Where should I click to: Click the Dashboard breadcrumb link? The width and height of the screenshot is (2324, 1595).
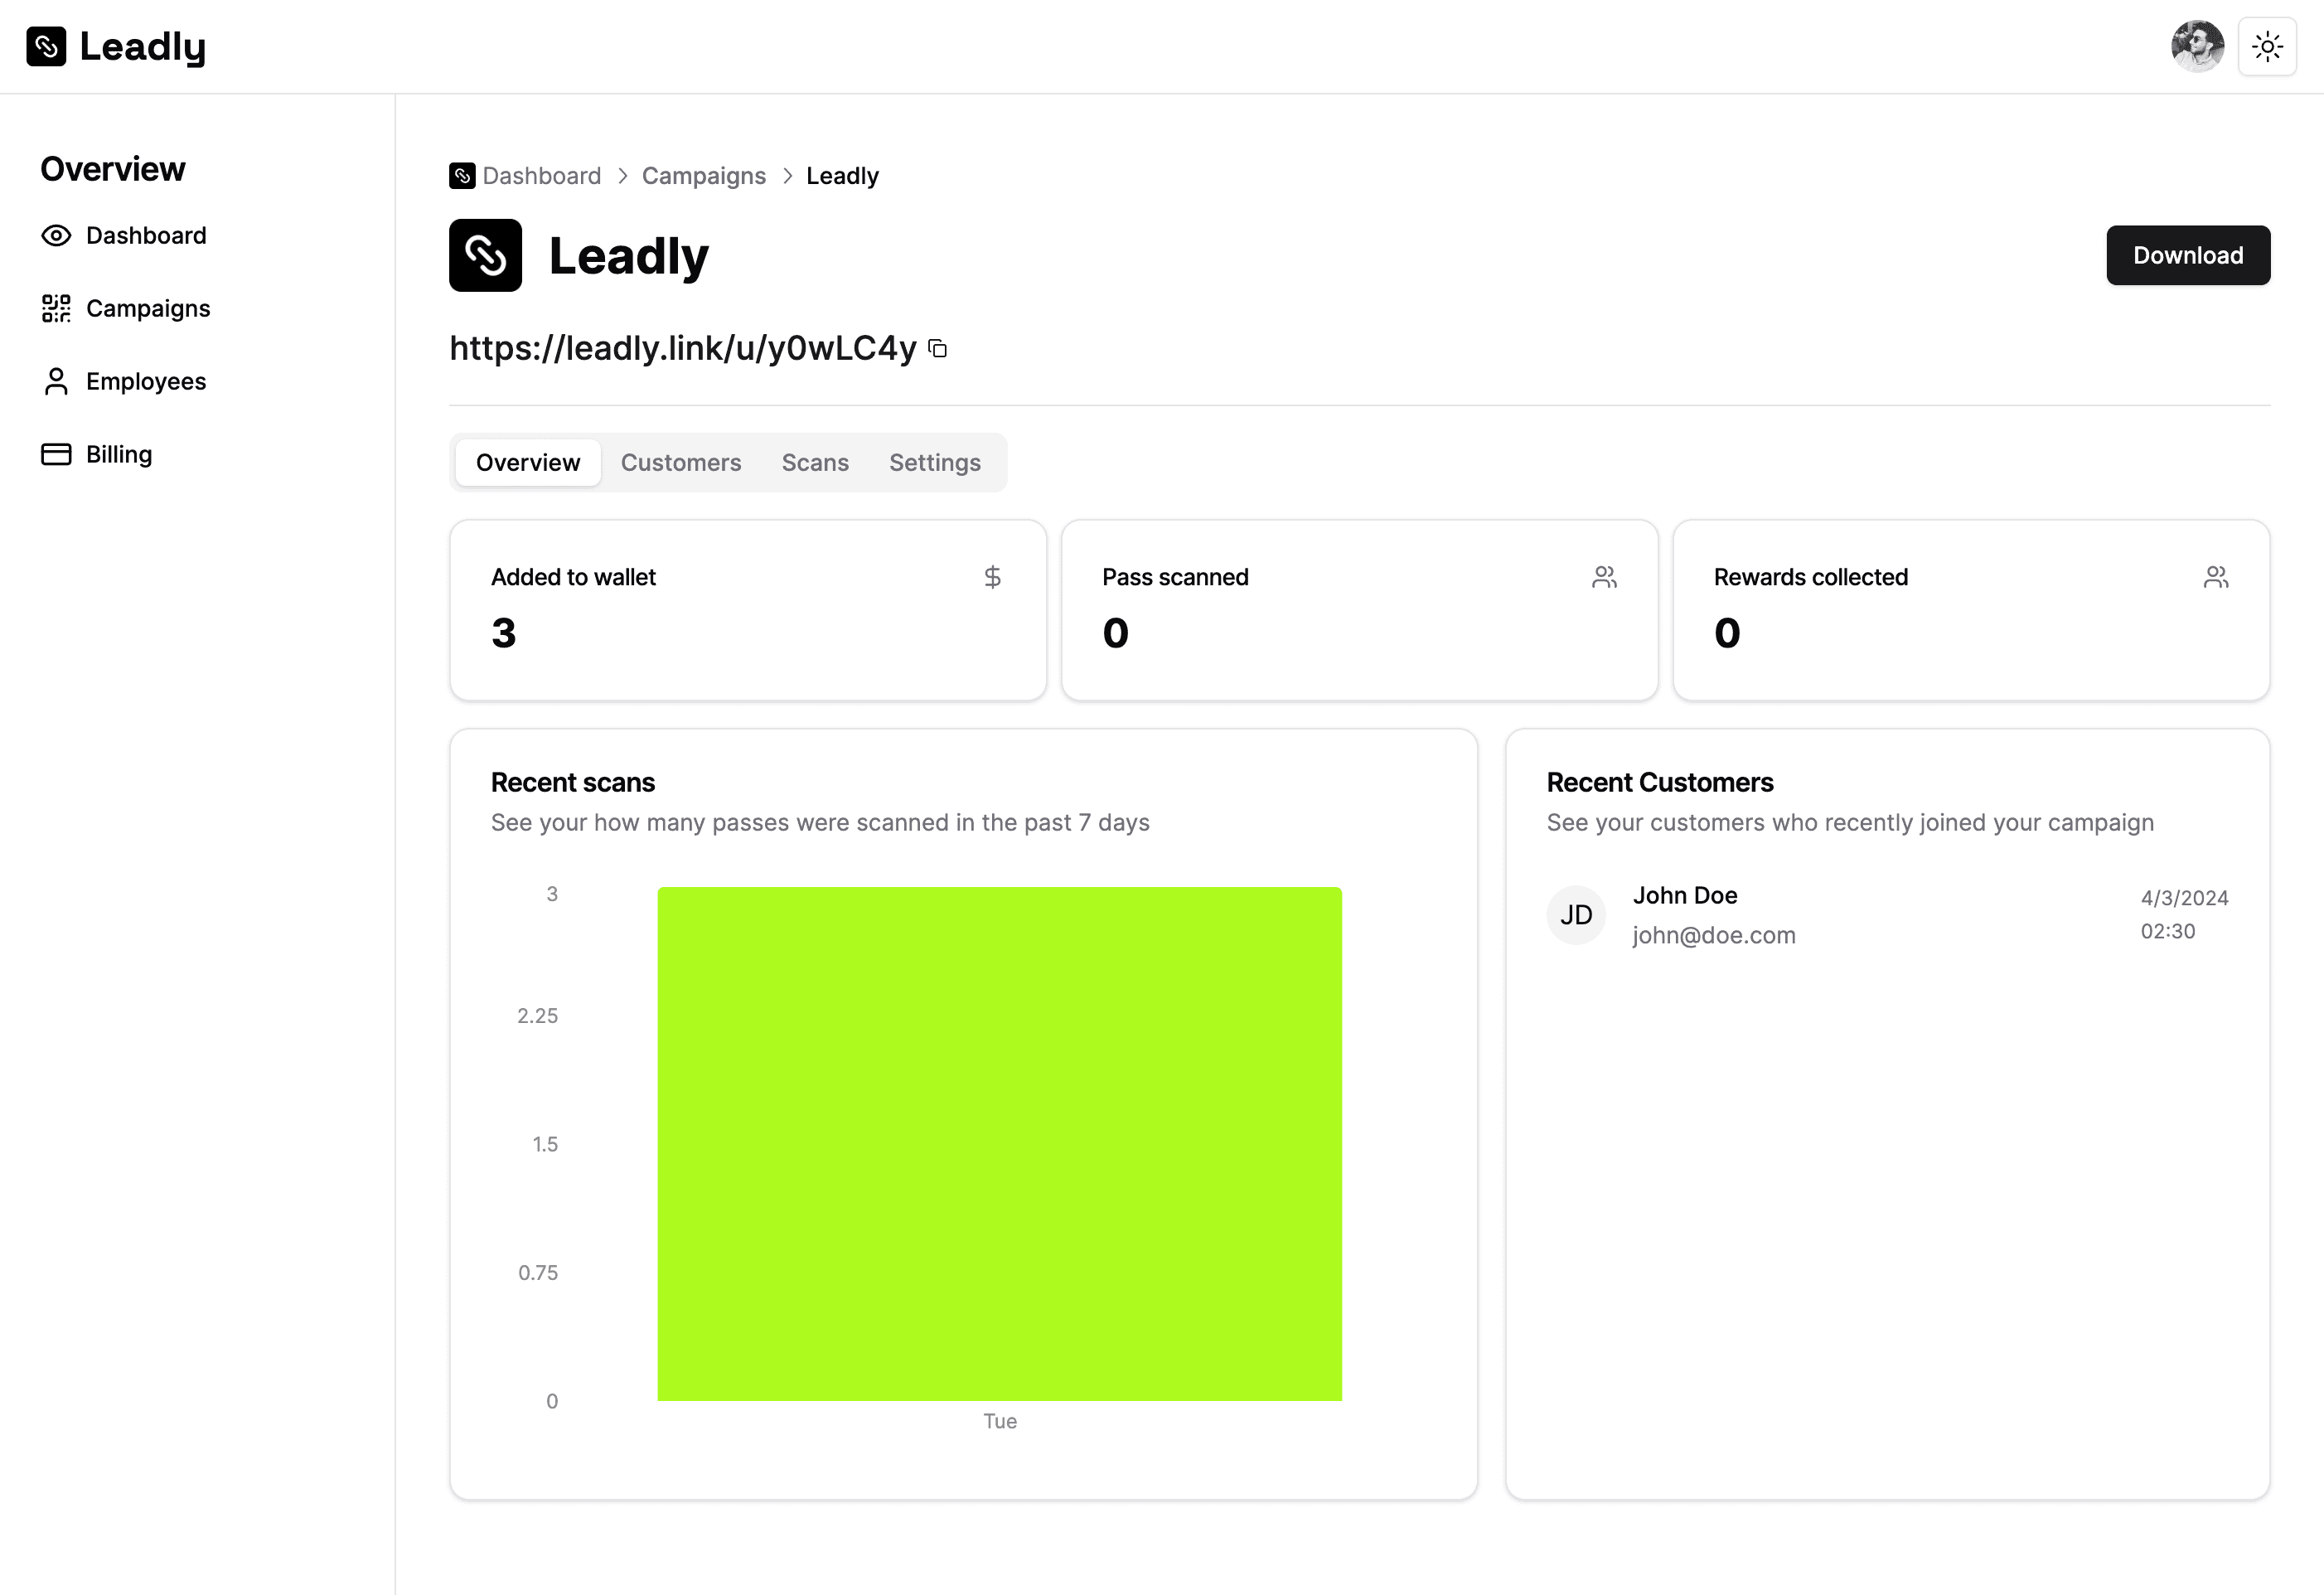click(x=540, y=175)
